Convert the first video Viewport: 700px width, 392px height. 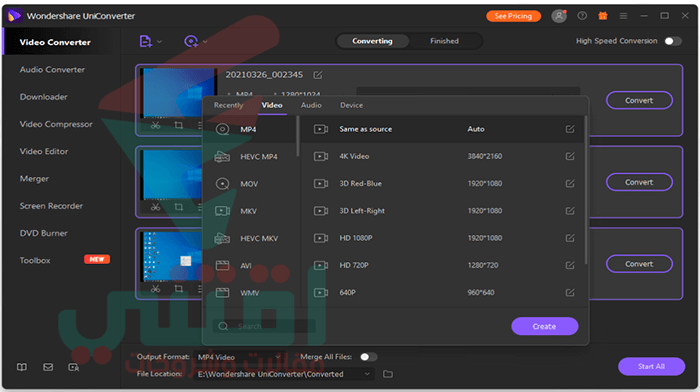pyautogui.click(x=639, y=100)
